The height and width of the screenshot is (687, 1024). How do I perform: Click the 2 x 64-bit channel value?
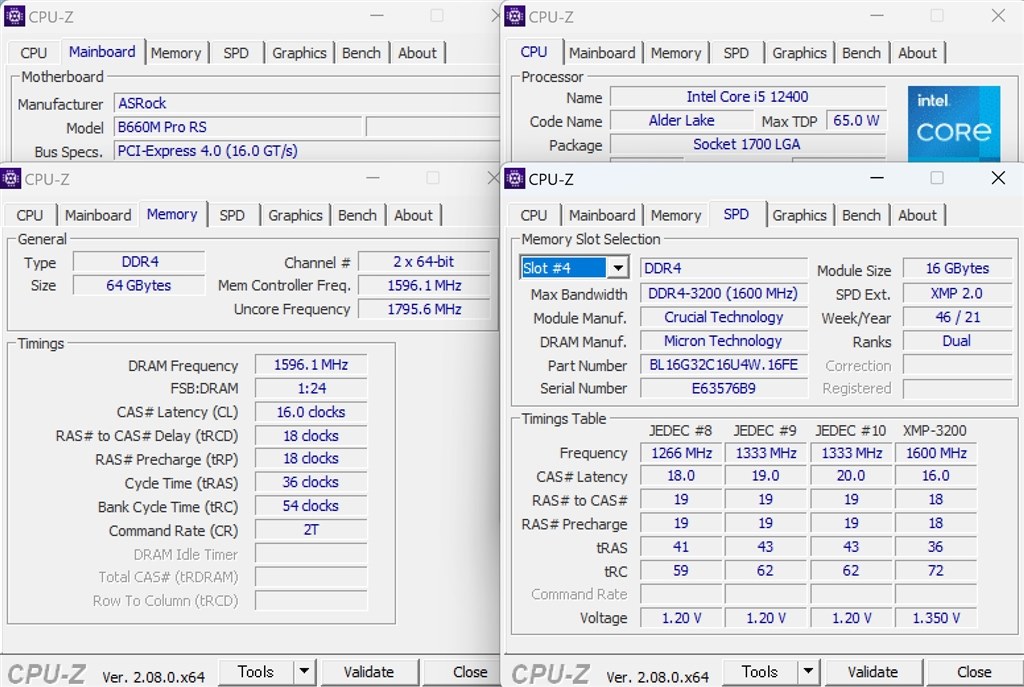coord(424,262)
